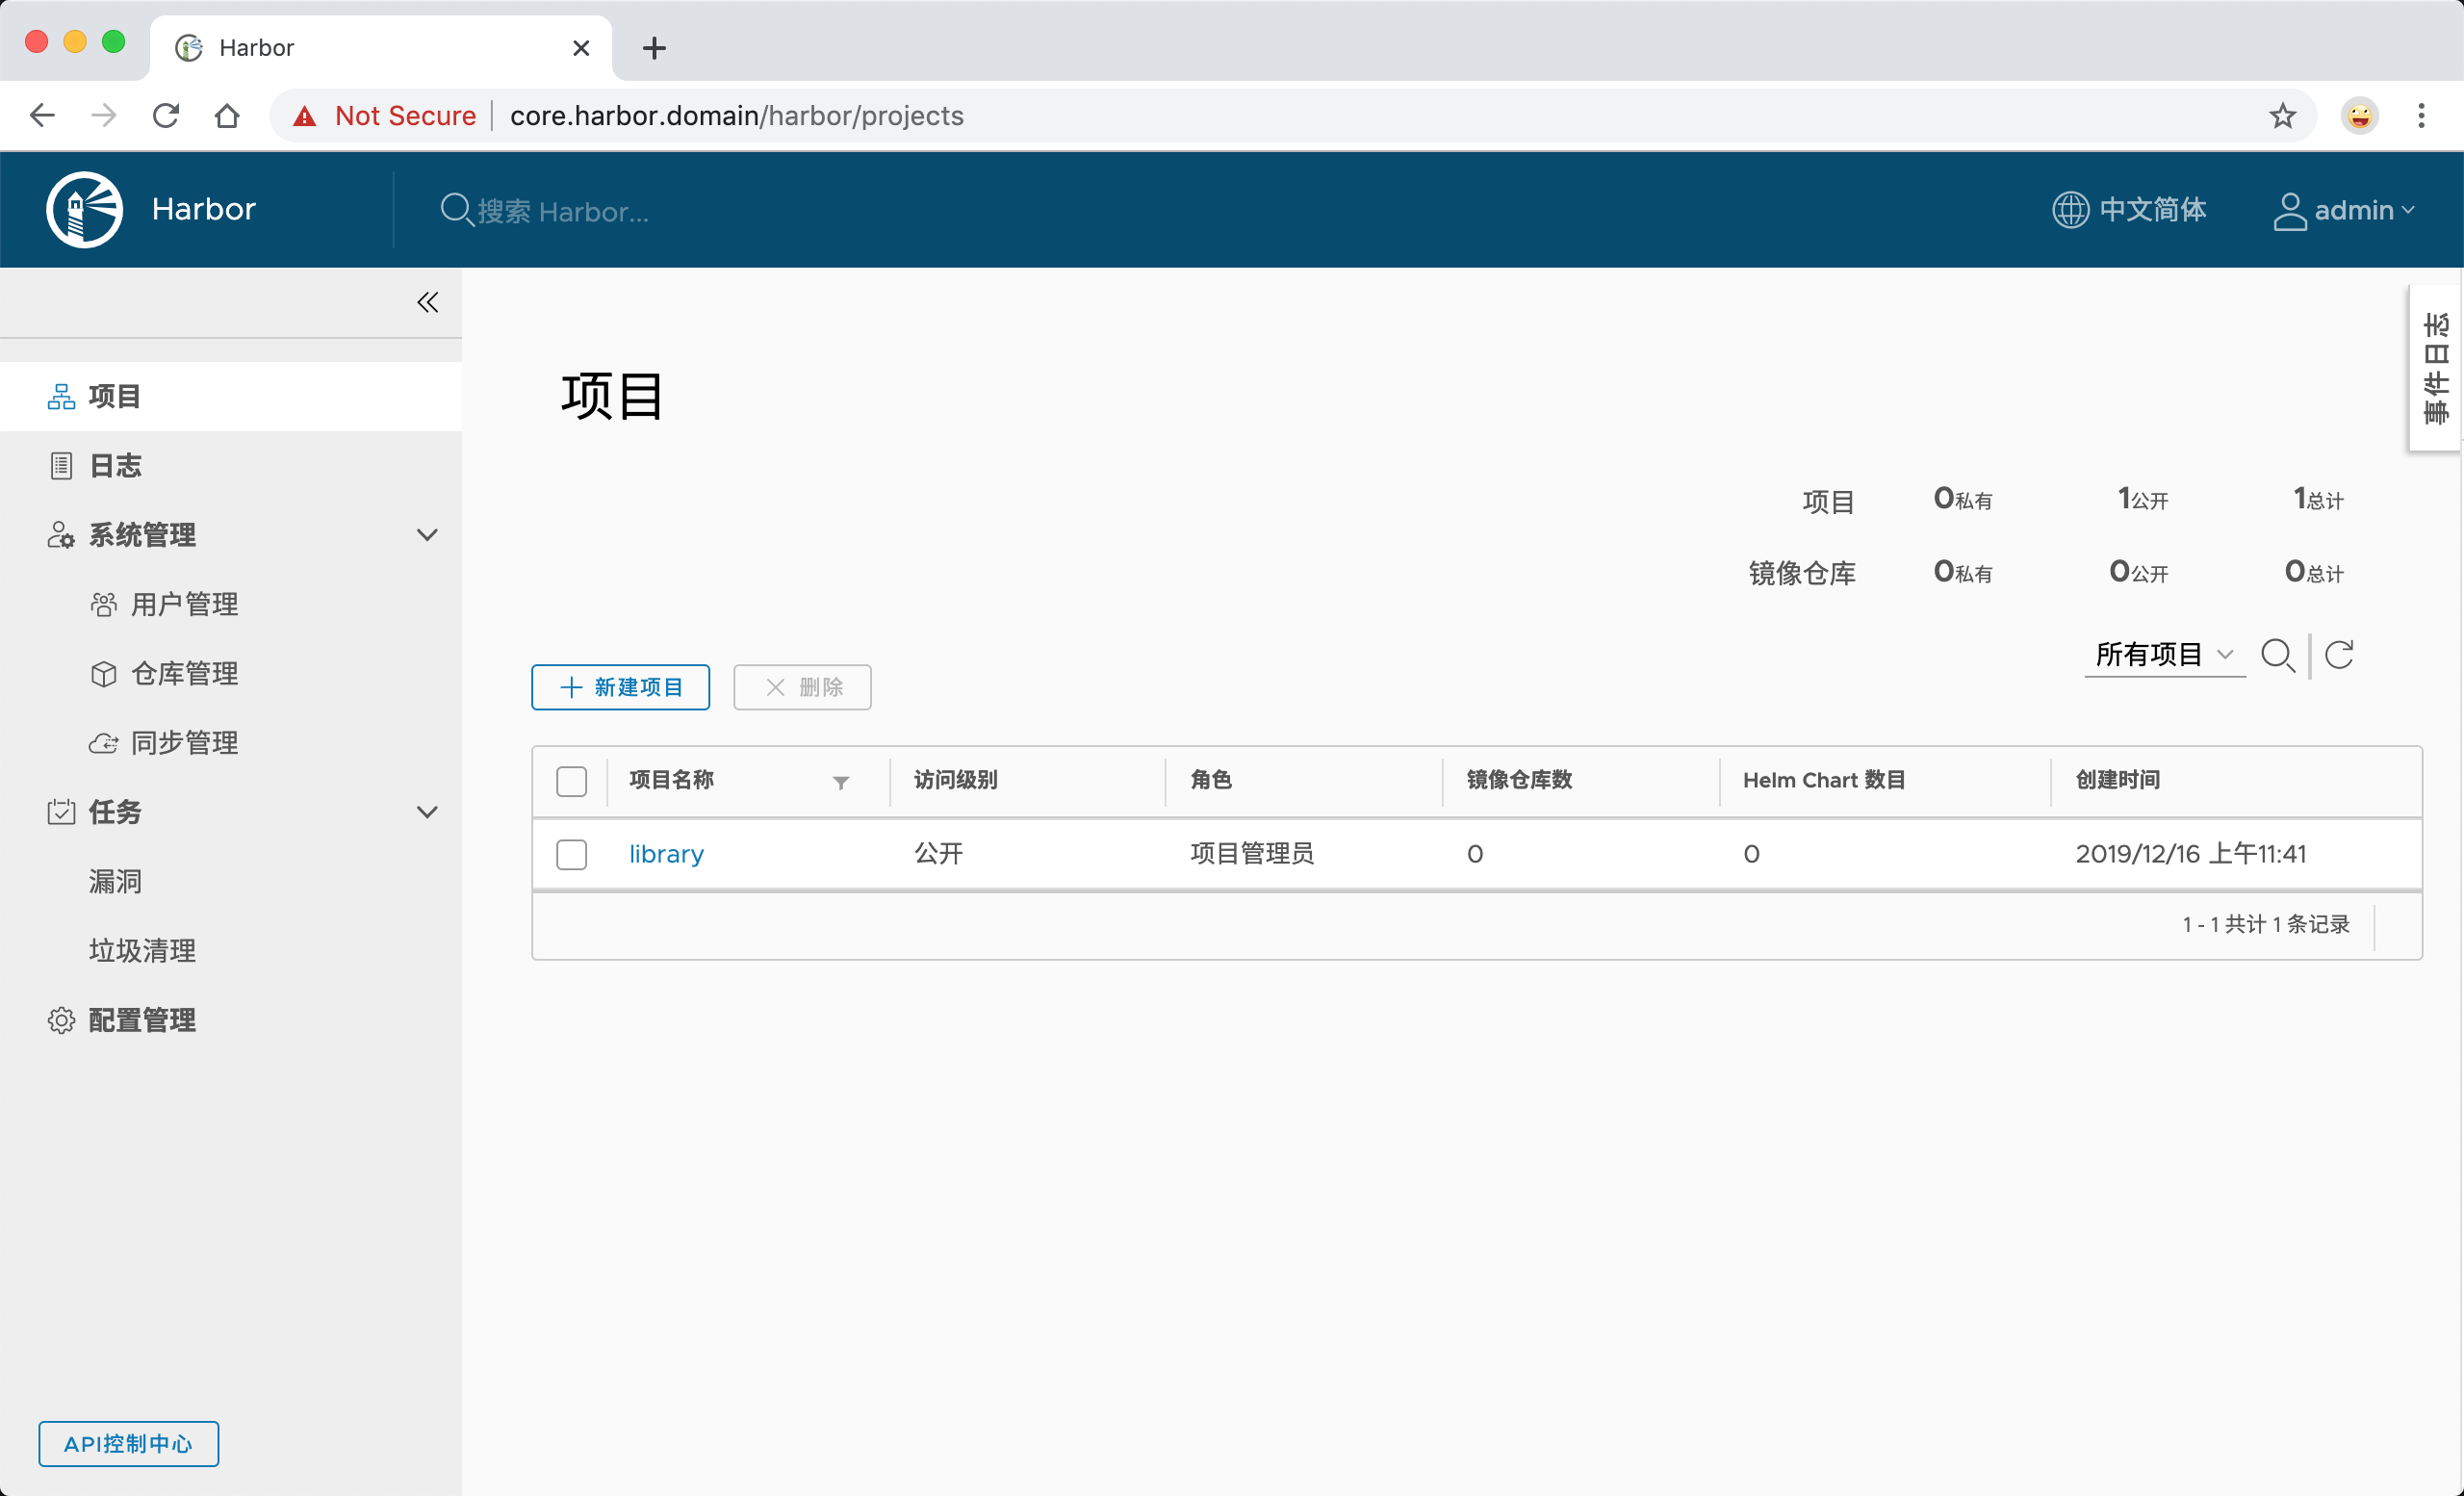Screen dimensions: 2464x1496
Task: Click the 新建项目 button
Action: coord(620,687)
